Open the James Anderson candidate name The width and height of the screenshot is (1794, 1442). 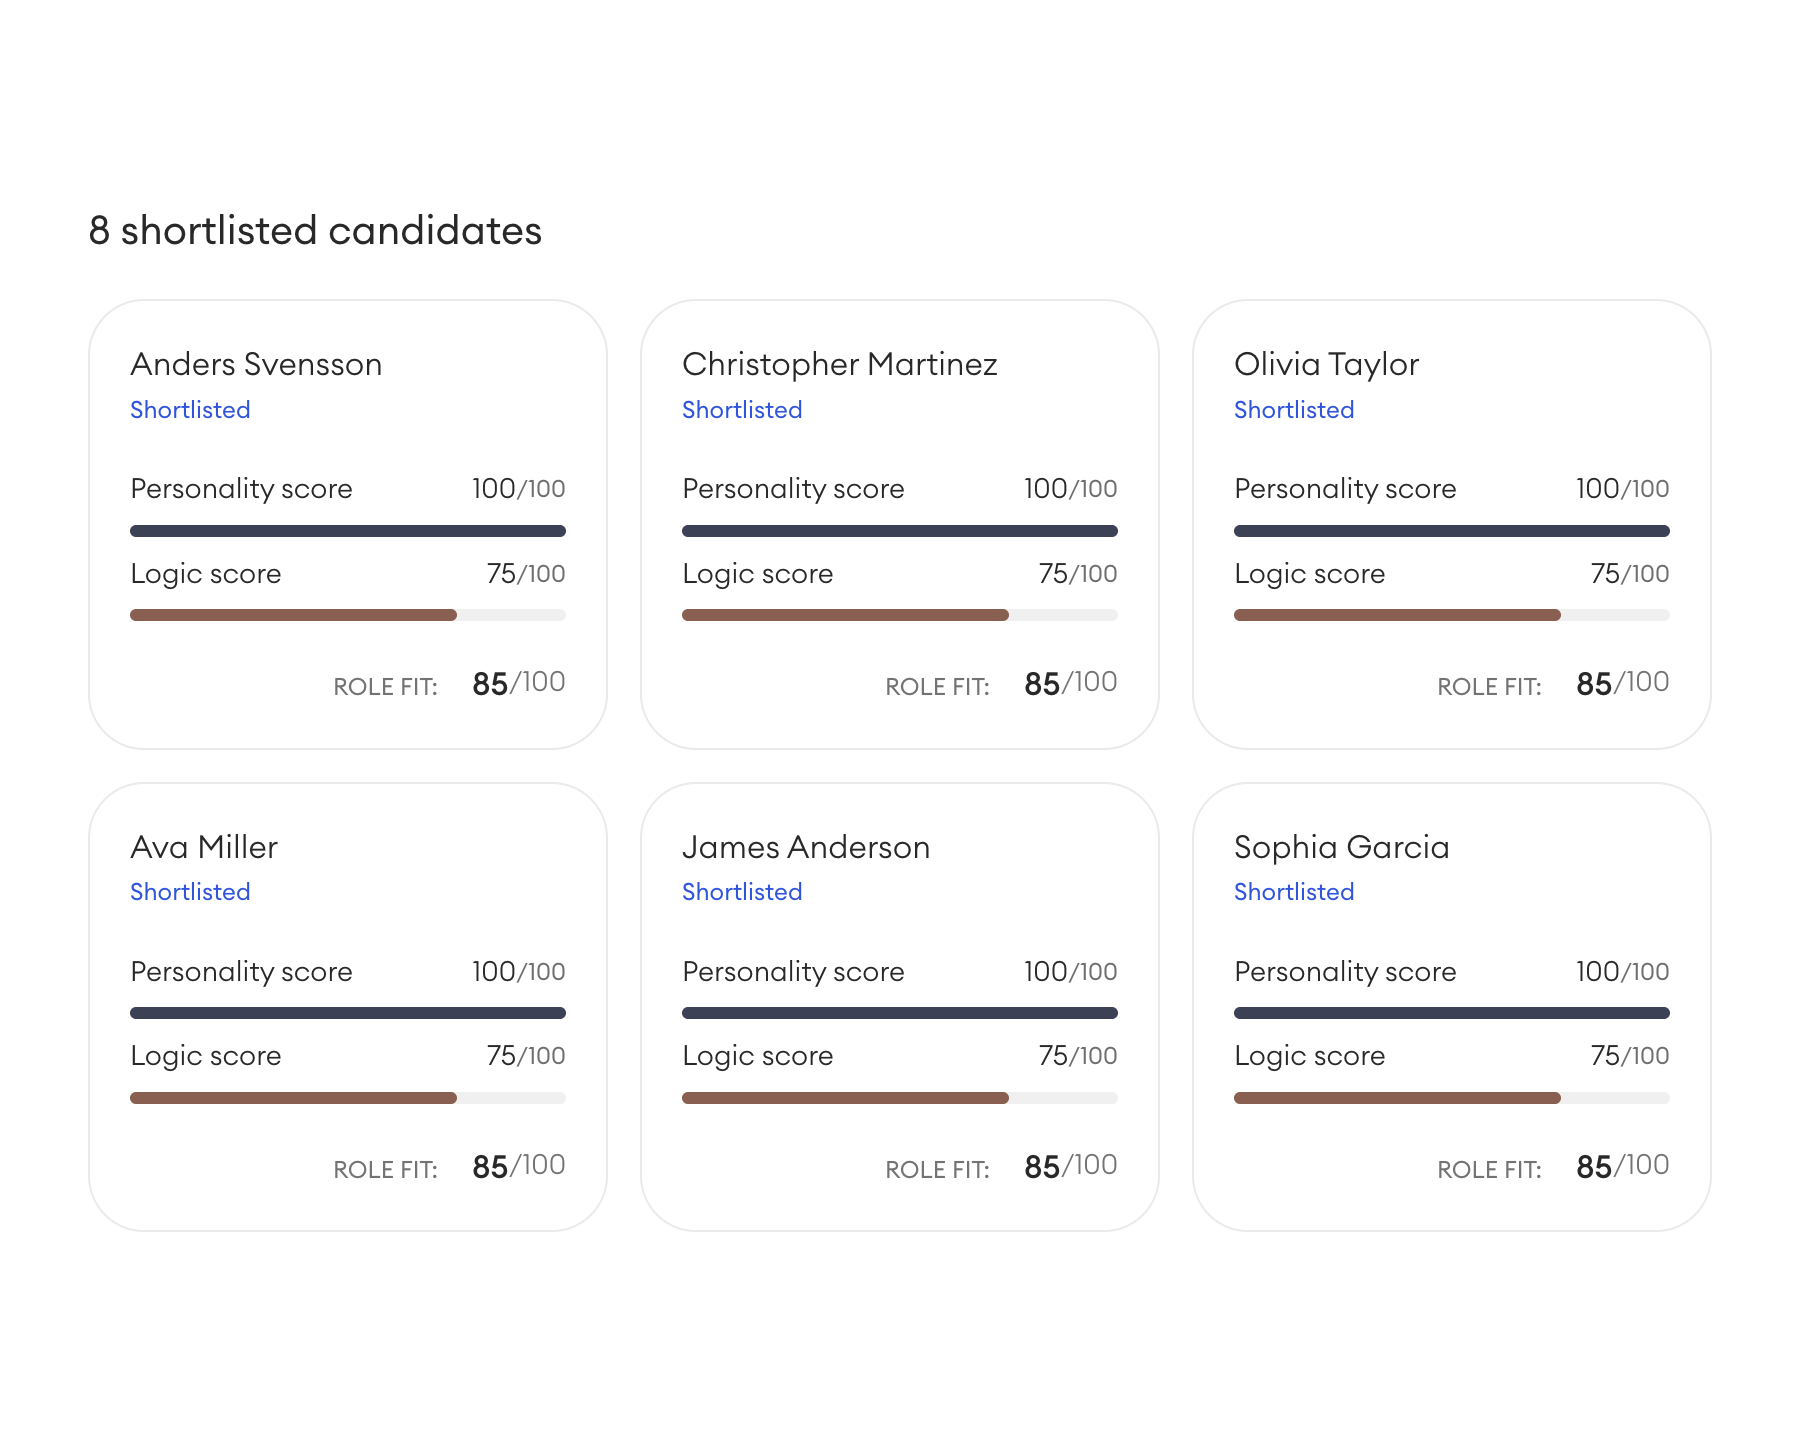pos(806,847)
